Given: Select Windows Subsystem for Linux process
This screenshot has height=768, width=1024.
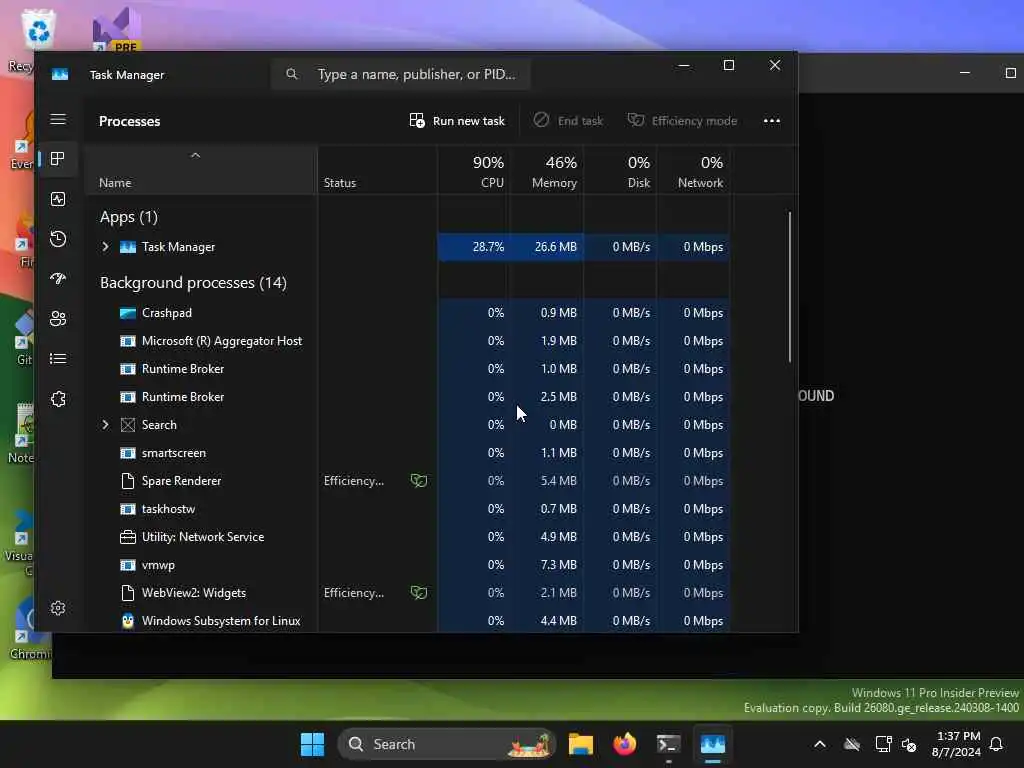Looking at the screenshot, I should coord(408,620).
